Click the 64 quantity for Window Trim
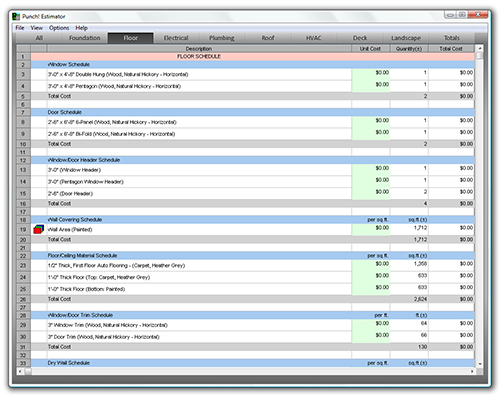Image resolution: width=500 pixels, height=395 pixels. pos(424,323)
